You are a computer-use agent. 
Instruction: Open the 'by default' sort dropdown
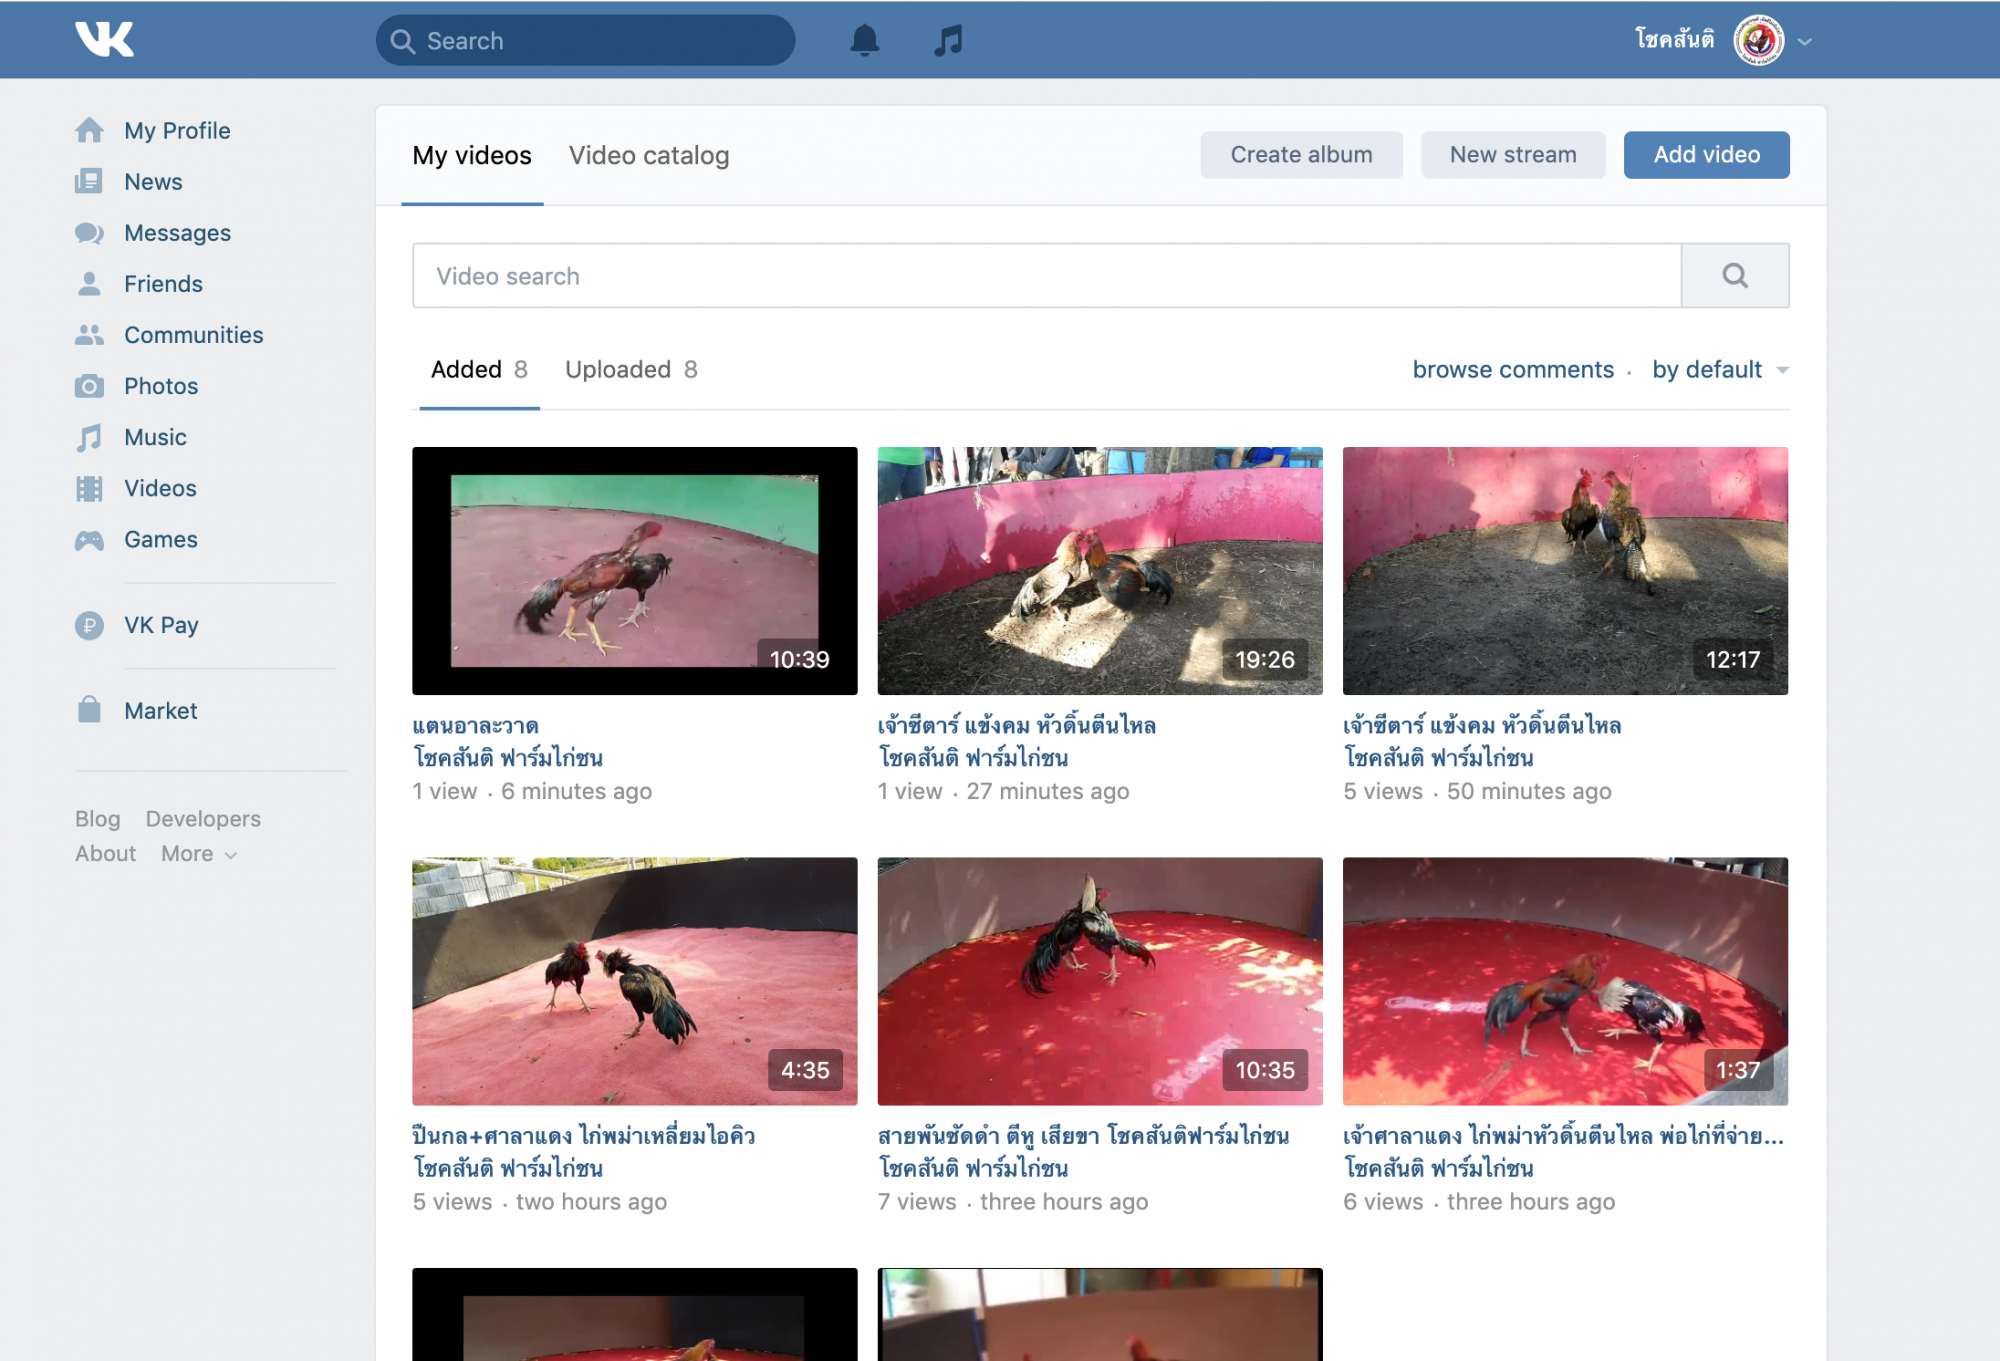[x=1718, y=370]
